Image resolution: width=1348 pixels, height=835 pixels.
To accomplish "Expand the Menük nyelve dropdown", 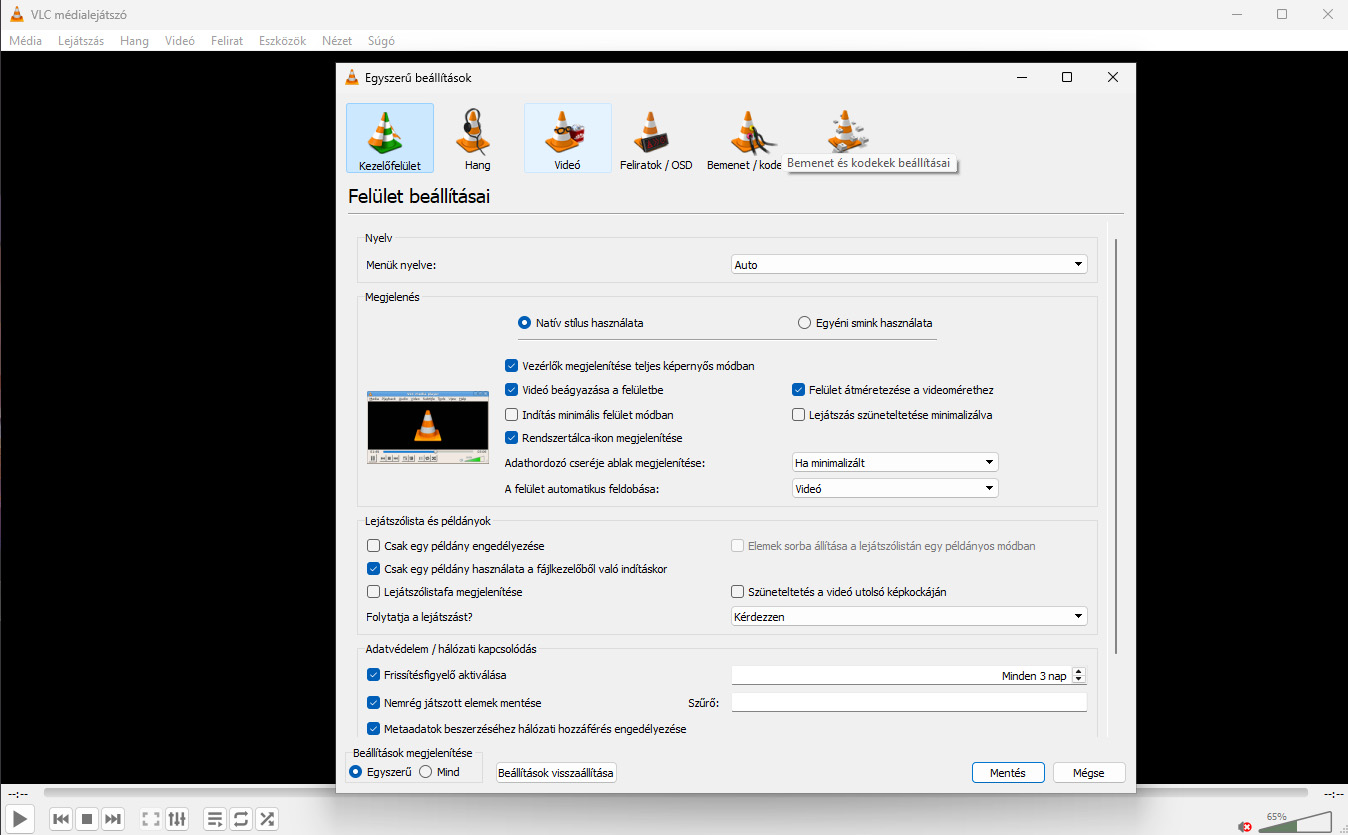I will tap(908, 265).
